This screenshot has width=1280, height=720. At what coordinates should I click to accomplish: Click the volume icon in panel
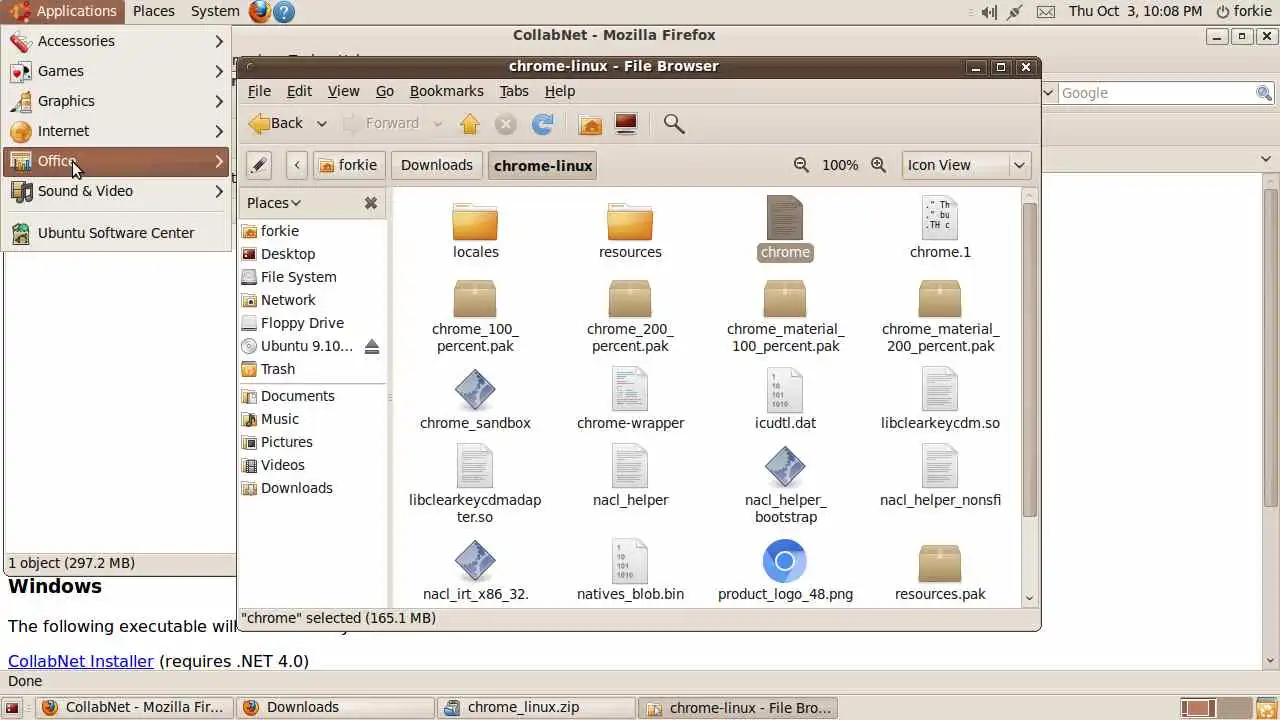tap(989, 11)
